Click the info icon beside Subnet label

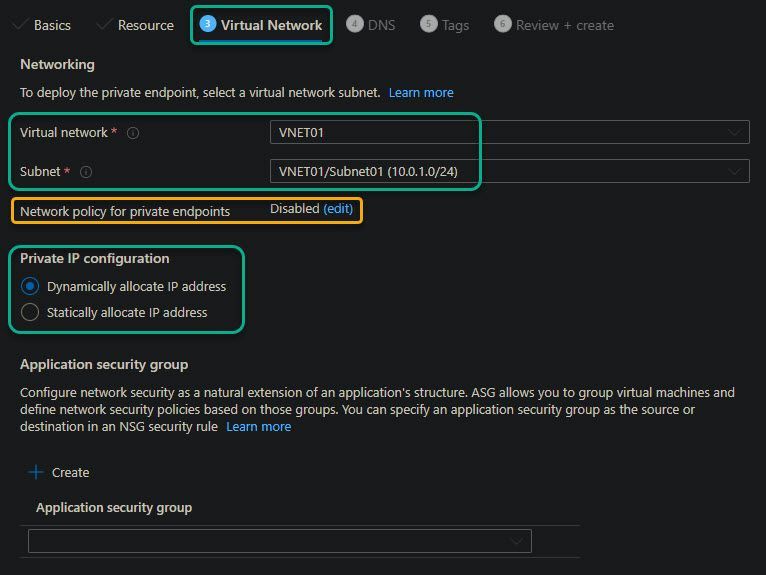tap(86, 172)
